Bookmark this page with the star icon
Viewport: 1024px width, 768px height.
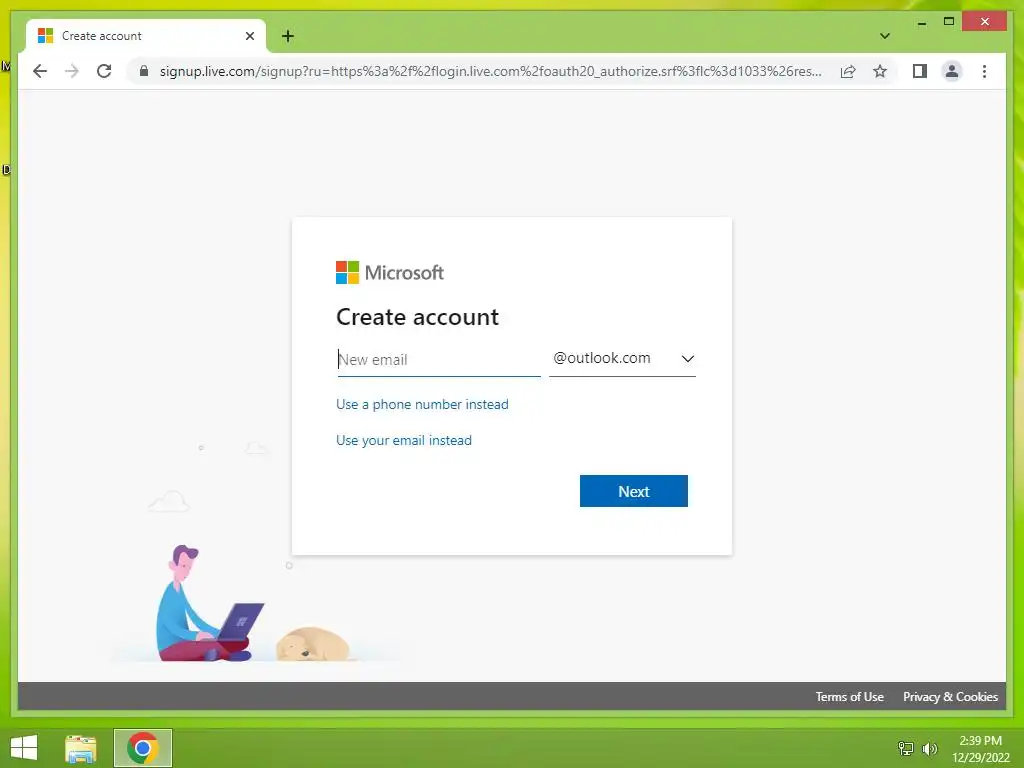880,71
